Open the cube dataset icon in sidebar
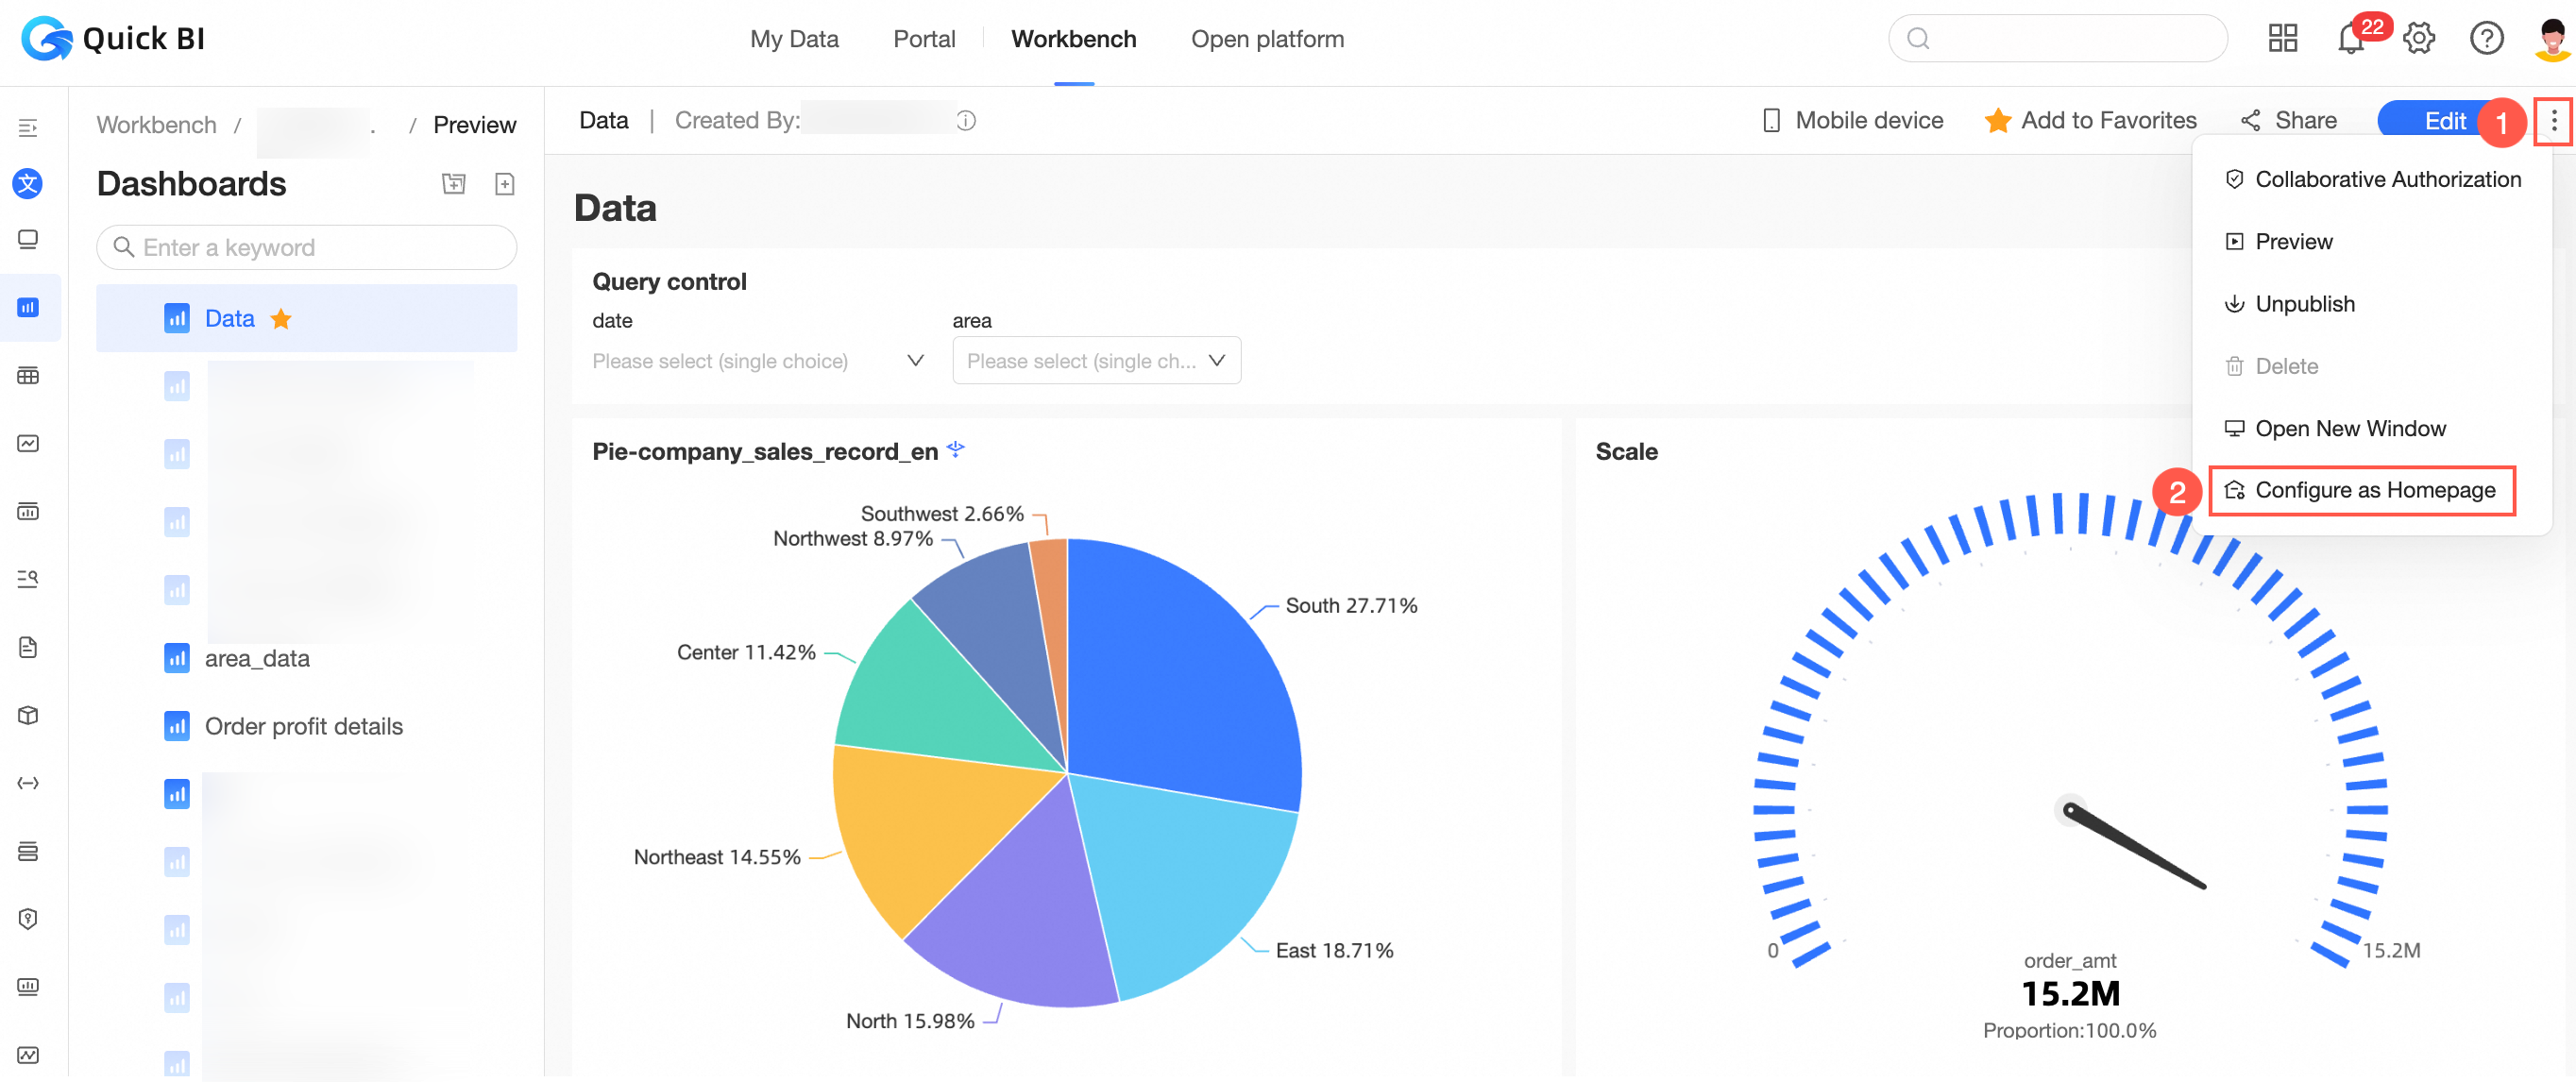 click(28, 715)
